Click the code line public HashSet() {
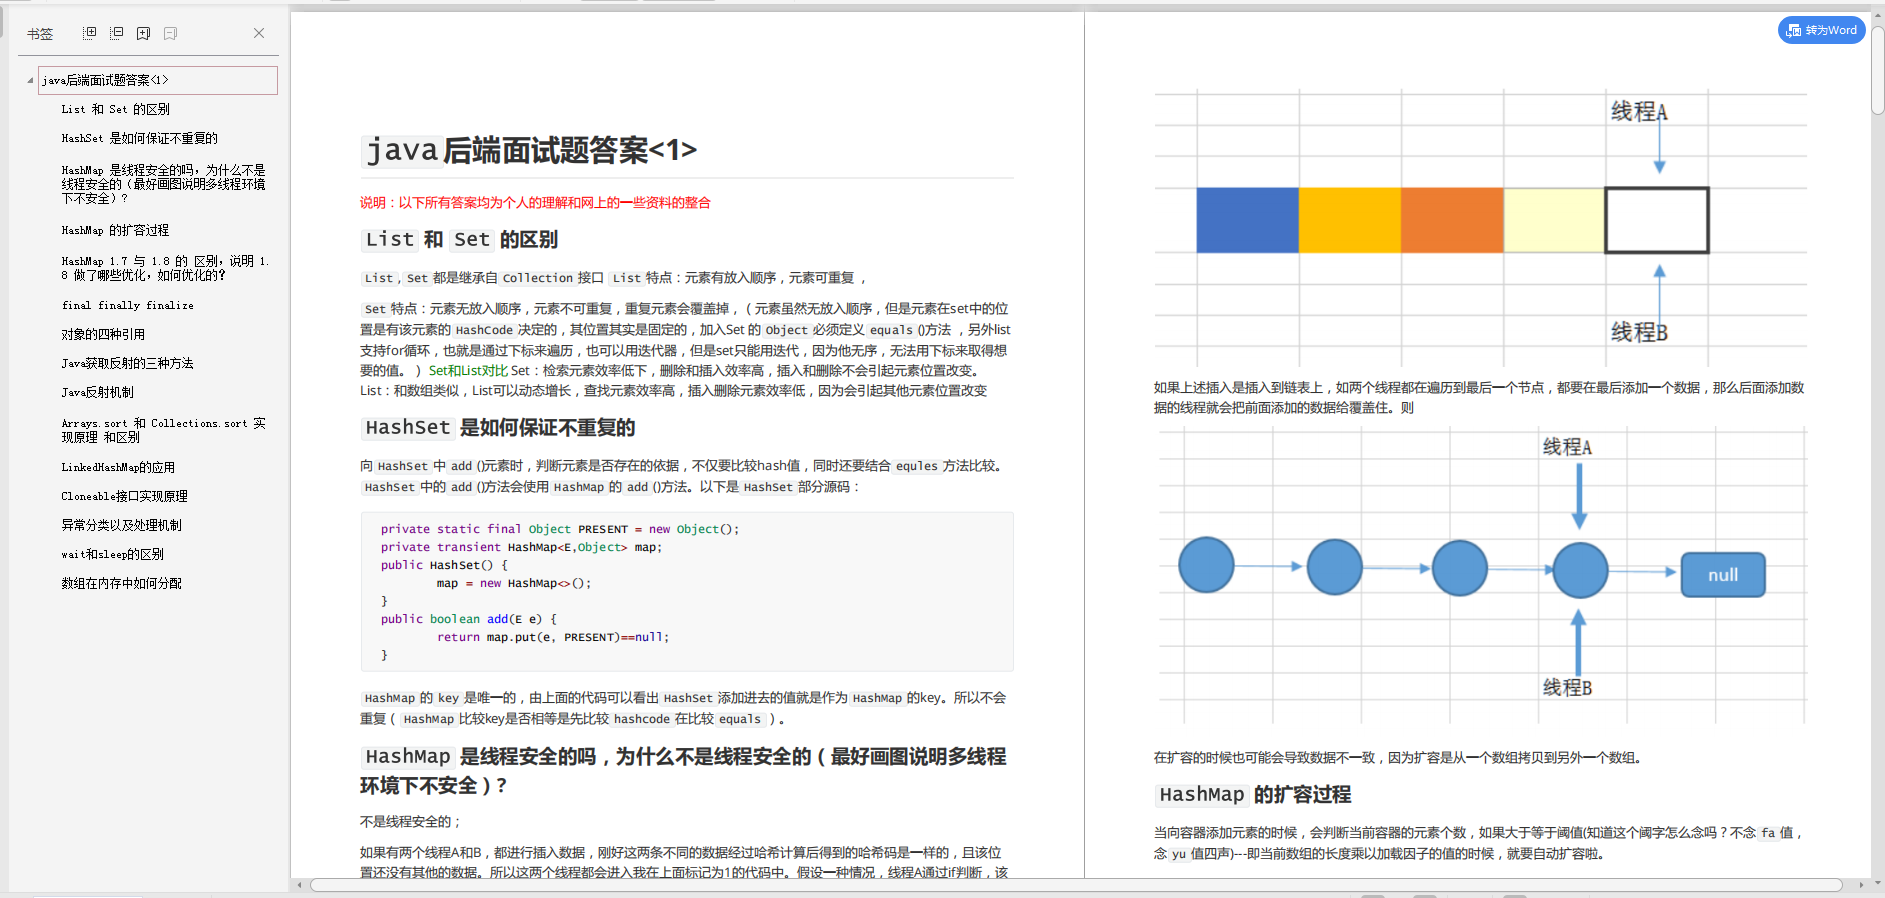 point(444,565)
